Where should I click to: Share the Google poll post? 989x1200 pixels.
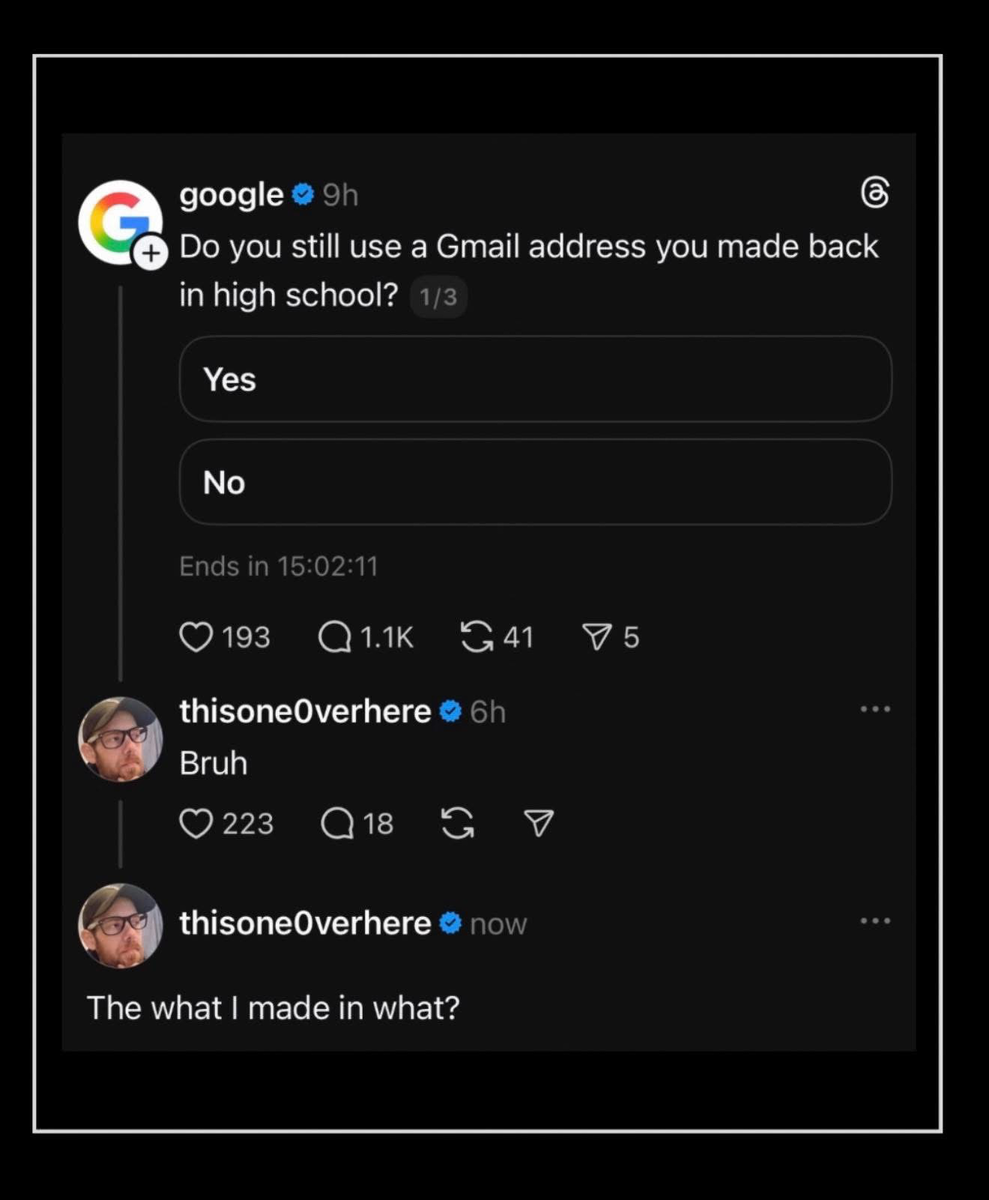596,637
